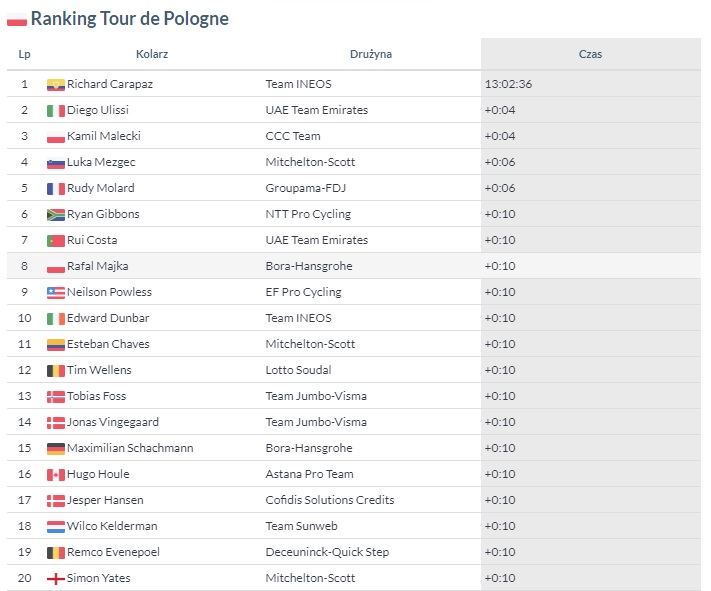Image resolution: width=711 pixels, height=591 pixels.
Task: Sort table by Czas column header
Action: 590,54
